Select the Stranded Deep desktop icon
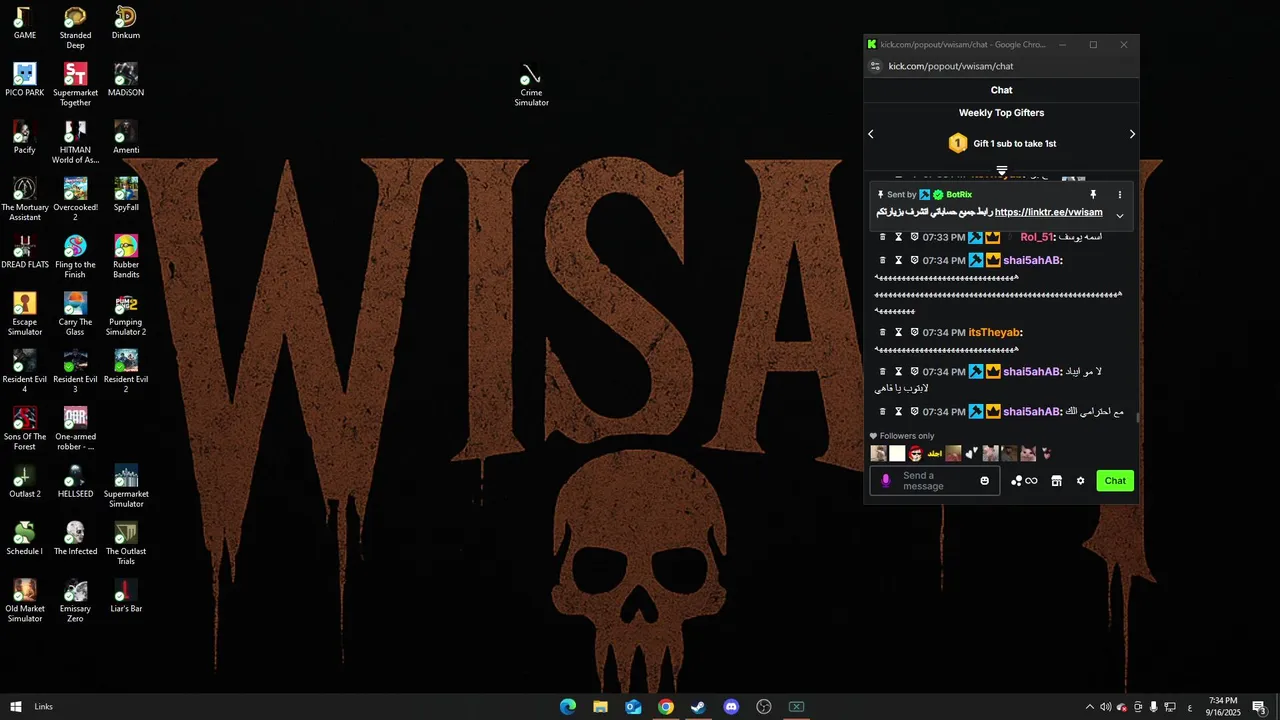 coord(75,27)
